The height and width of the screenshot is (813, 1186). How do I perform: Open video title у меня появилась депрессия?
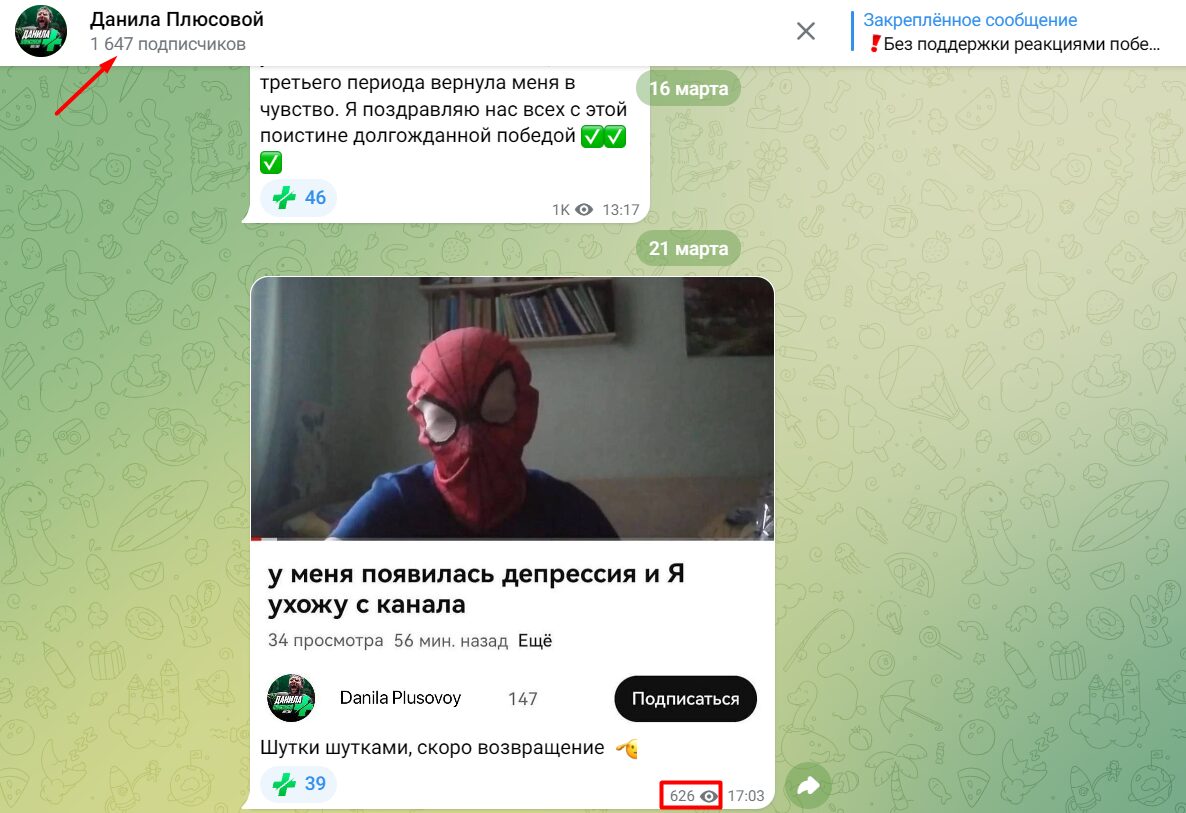tap(476, 589)
